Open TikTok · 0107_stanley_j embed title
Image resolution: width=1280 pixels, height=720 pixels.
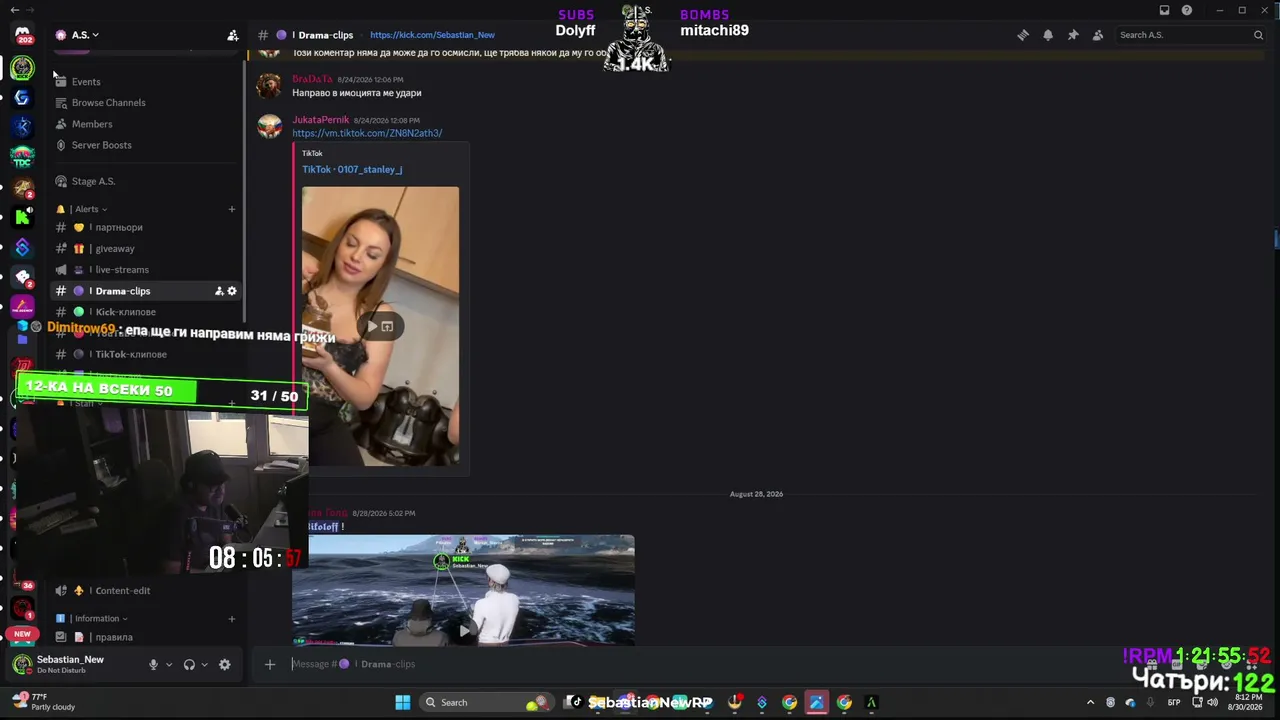pos(352,170)
